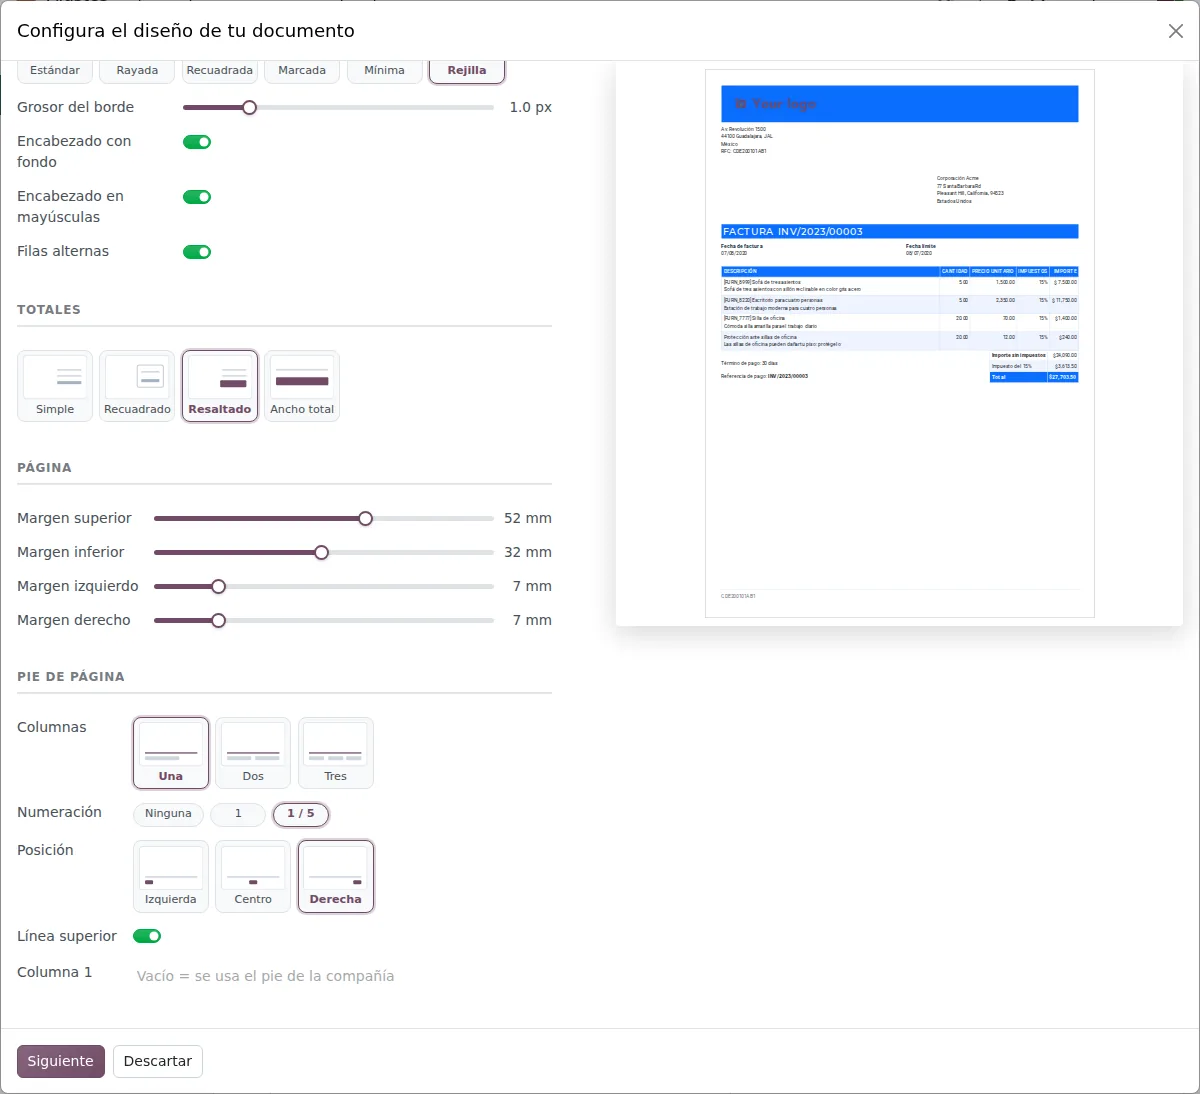Click the Descartar button
The width and height of the screenshot is (1200, 1094).
pos(158,1061)
